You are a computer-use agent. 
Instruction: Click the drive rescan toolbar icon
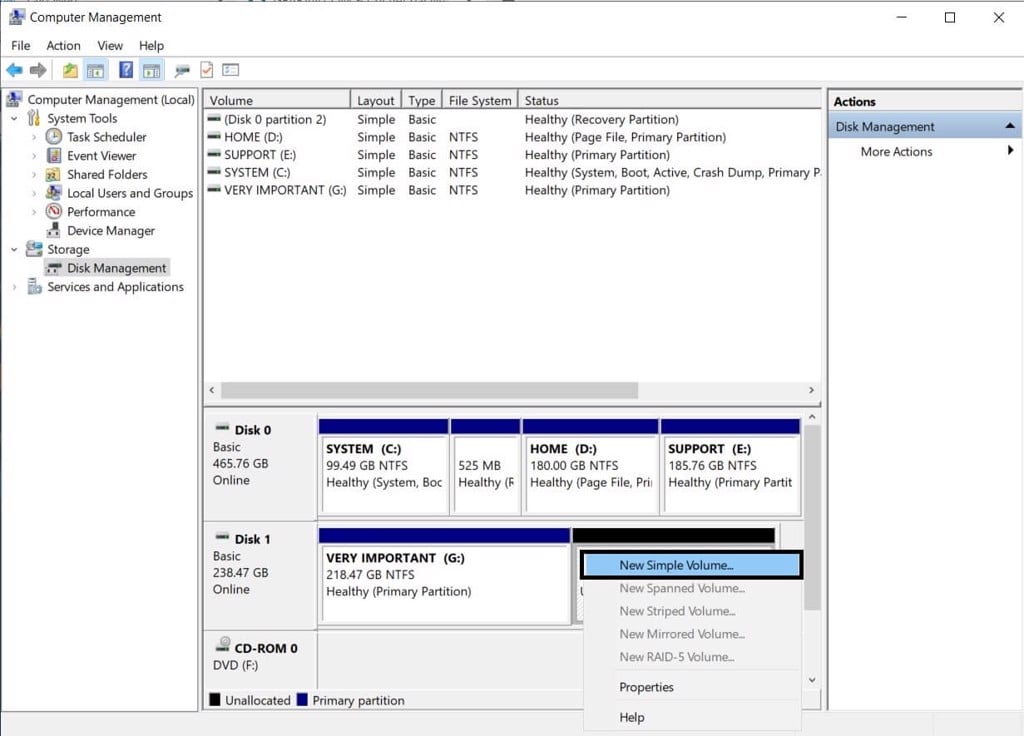click(182, 70)
